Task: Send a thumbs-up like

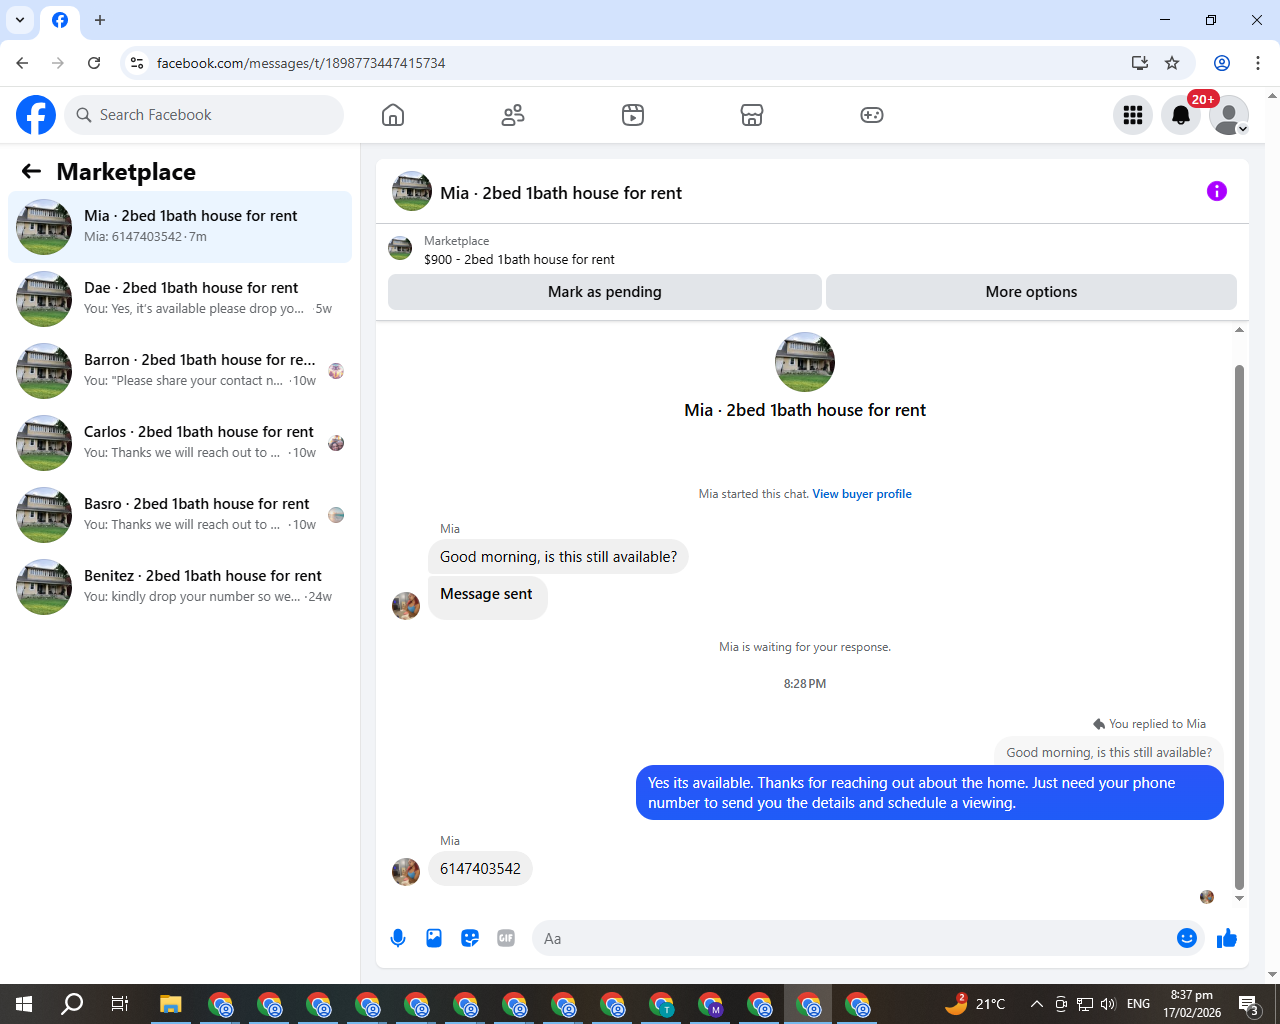Action: point(1227,938)
